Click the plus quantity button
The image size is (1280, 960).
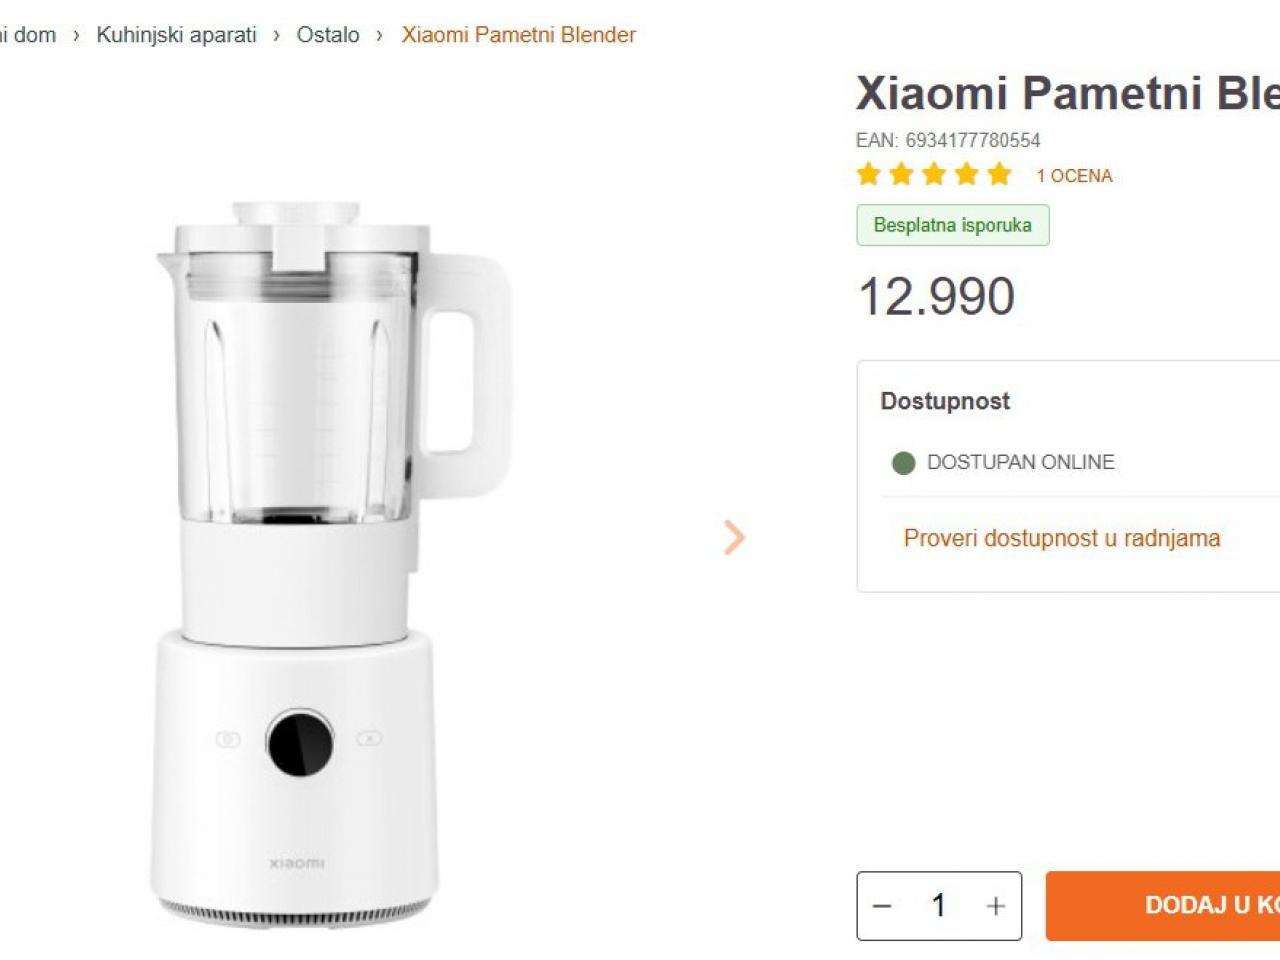[x=996, y=906]
